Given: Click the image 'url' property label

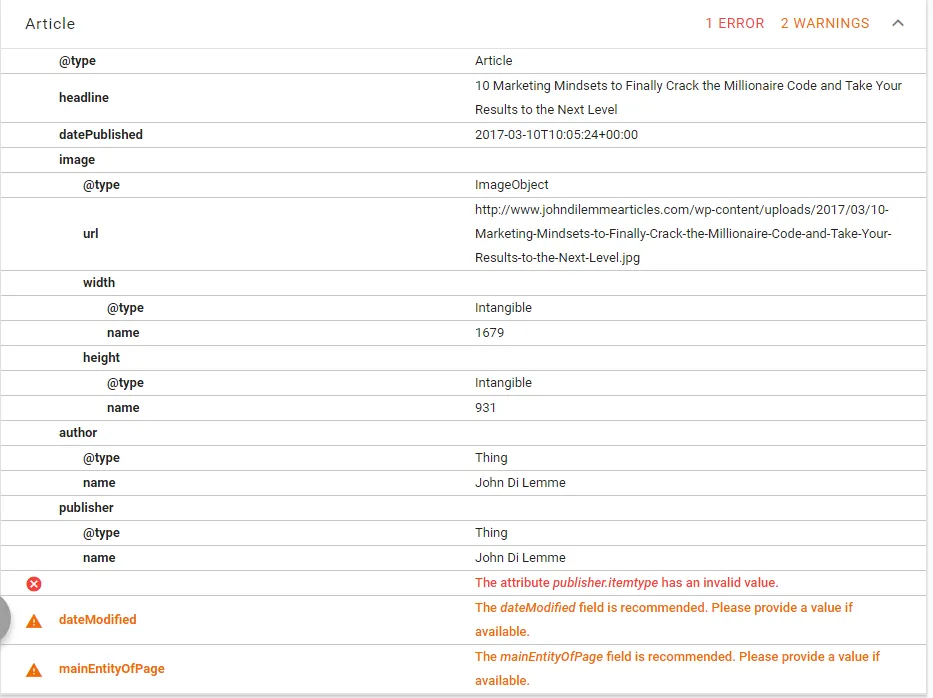Looking at the screenshot, I should click(x=90, y=234).
